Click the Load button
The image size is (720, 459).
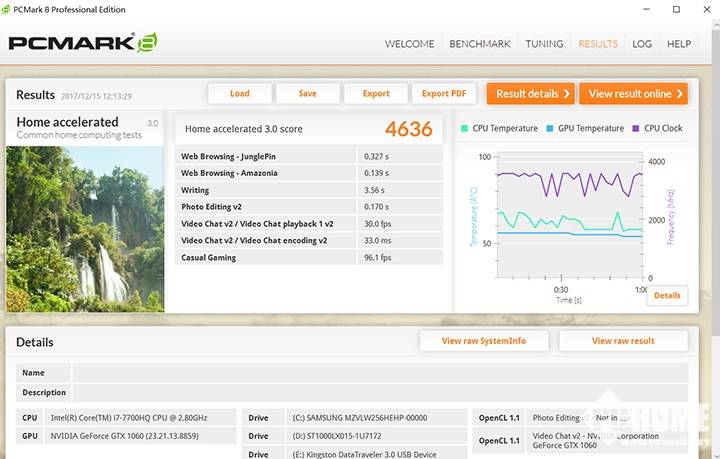[240, 94]
